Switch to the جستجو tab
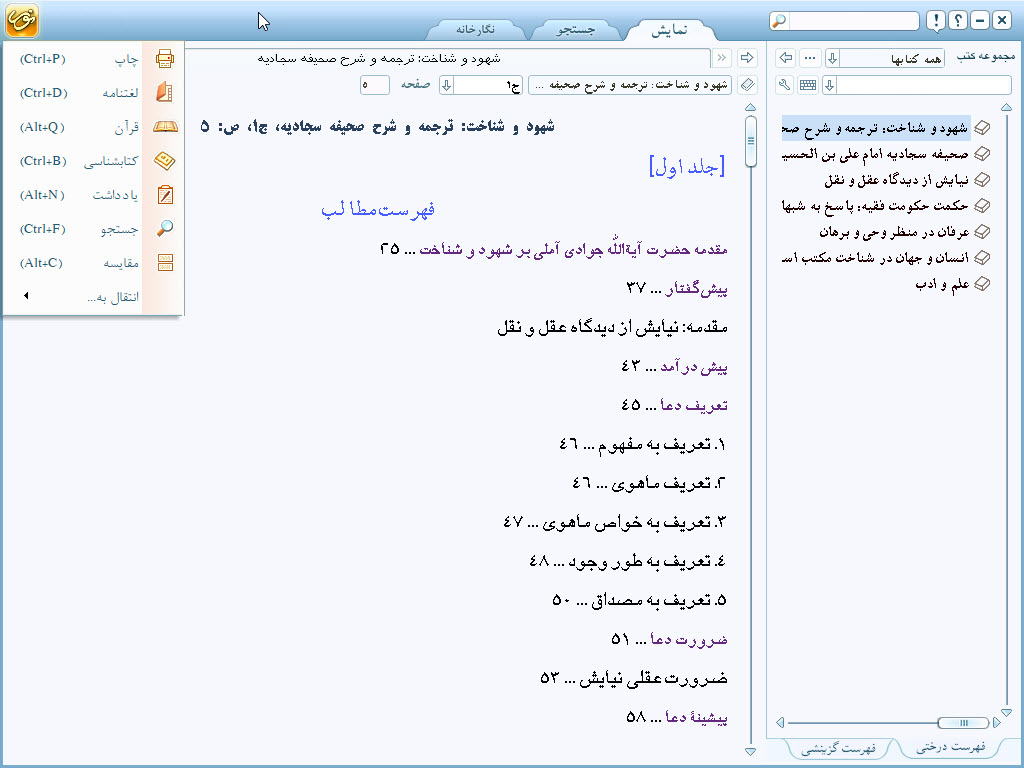The image size is (1024, 768). (575, 29)
